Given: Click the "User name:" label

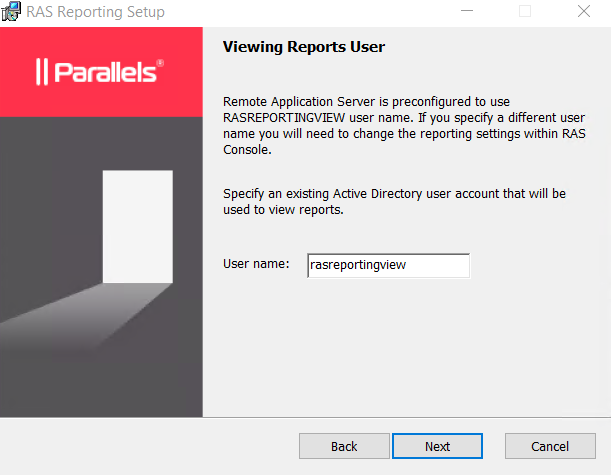Looking at the screenshot, I should click(256, 265).
